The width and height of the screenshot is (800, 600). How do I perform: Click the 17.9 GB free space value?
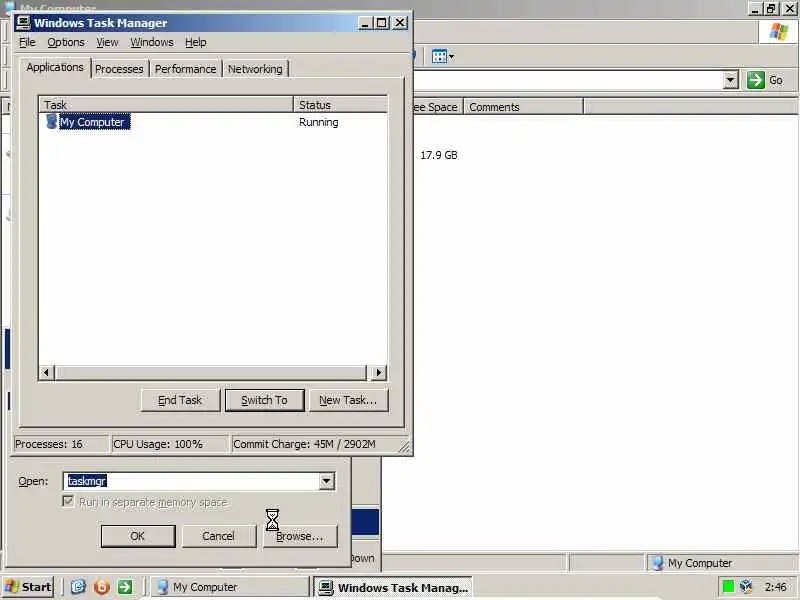tap(439, 155)
